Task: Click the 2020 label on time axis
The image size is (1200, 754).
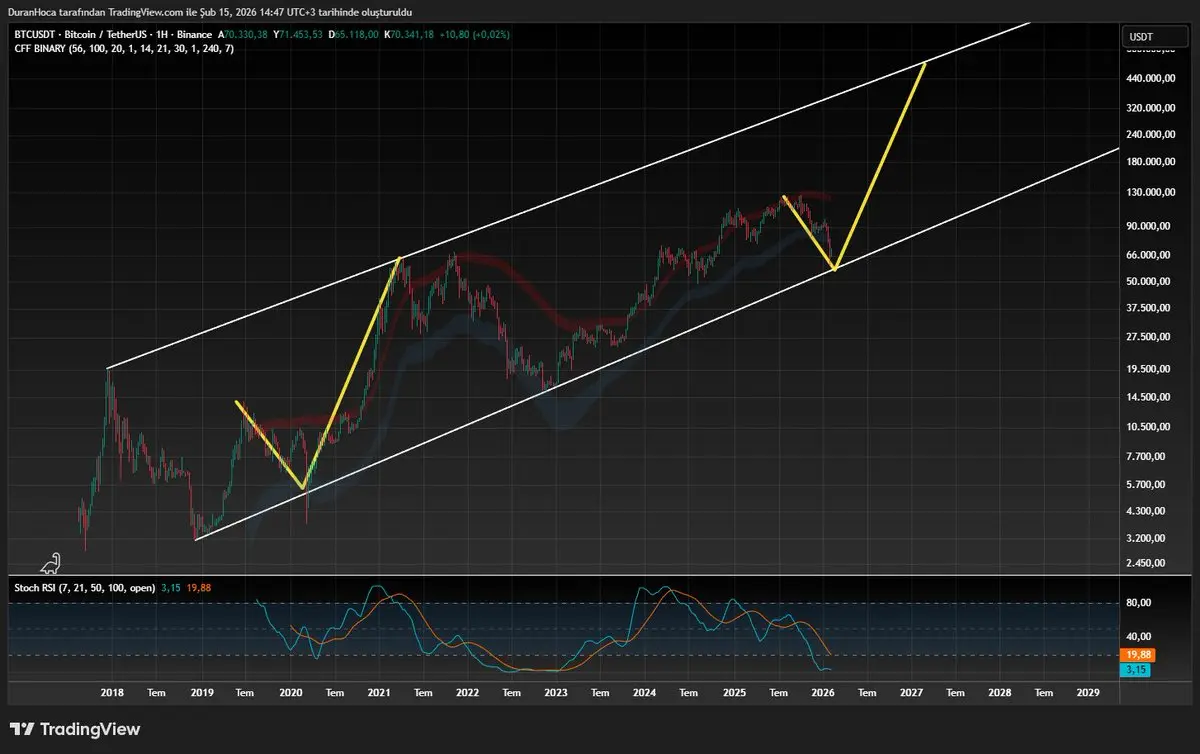Action: [x=291, y=692]
